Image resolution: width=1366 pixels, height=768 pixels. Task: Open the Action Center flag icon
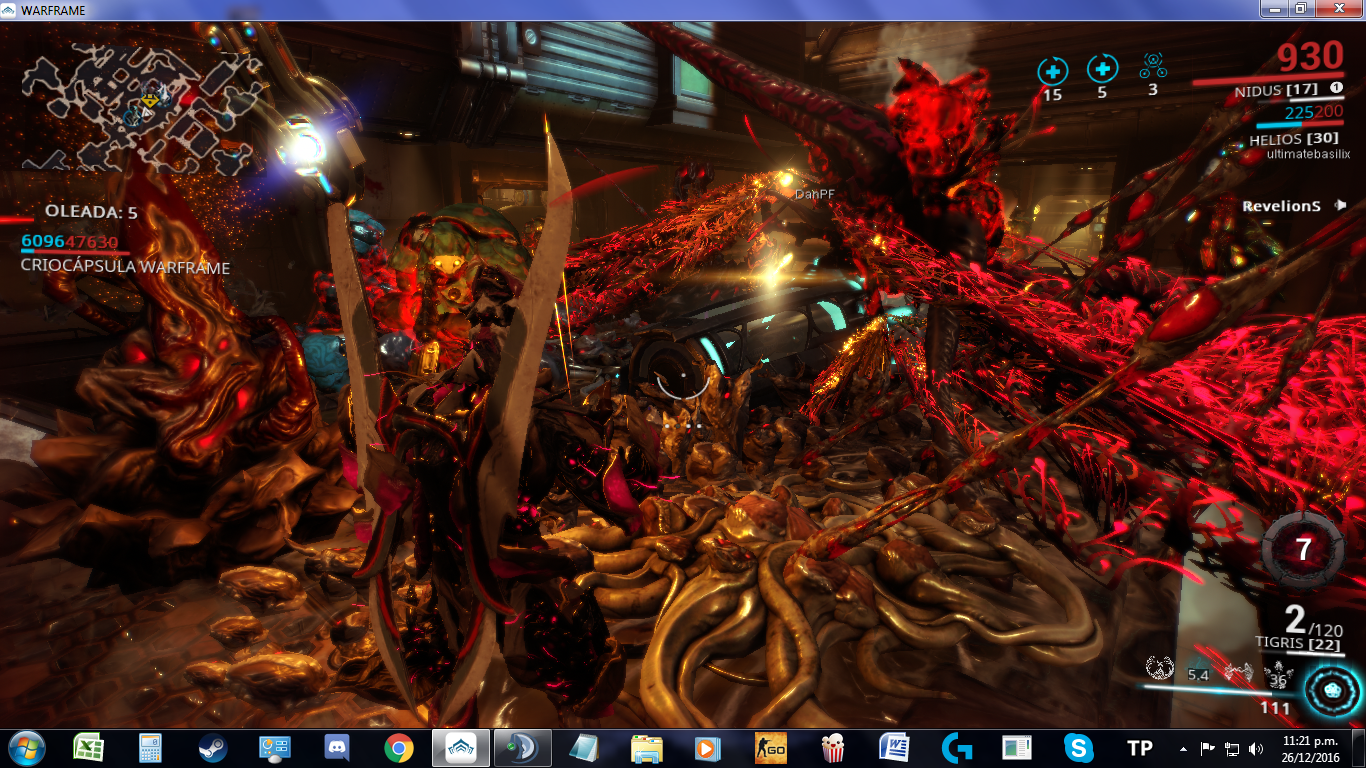(x=1208, y=748)
